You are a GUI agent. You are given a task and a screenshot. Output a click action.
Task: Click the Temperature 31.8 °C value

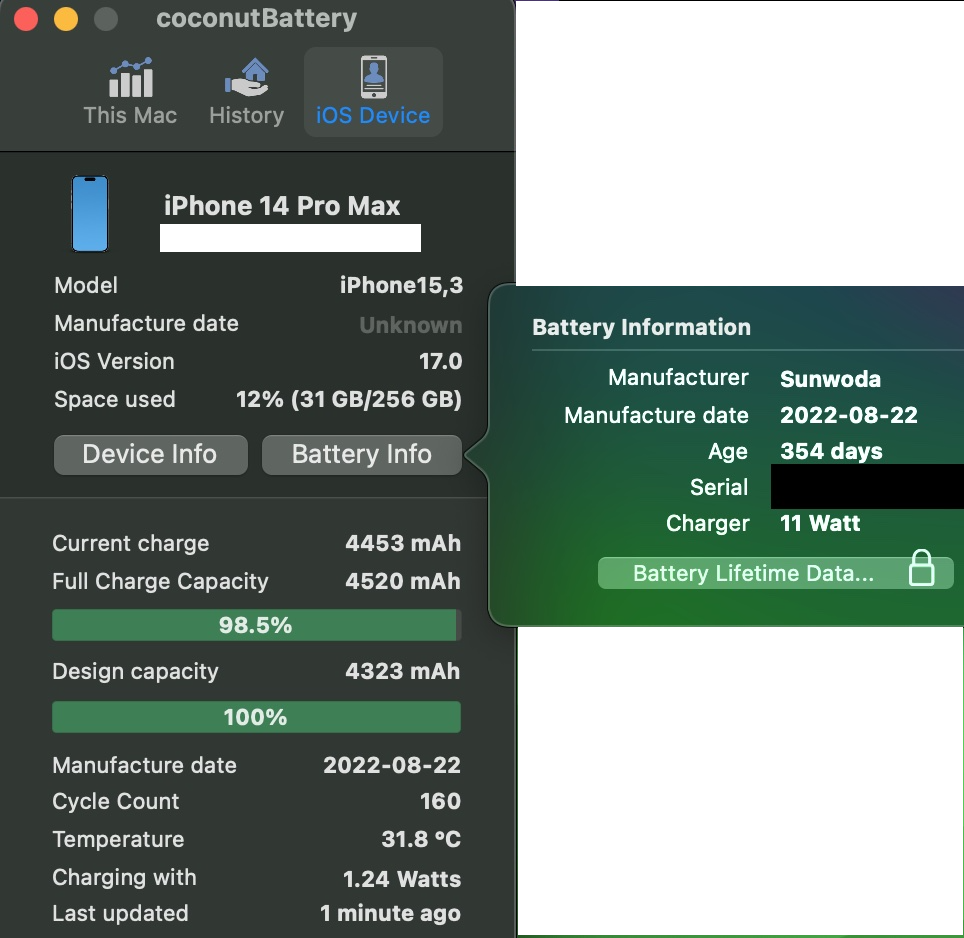click(421, 840)
